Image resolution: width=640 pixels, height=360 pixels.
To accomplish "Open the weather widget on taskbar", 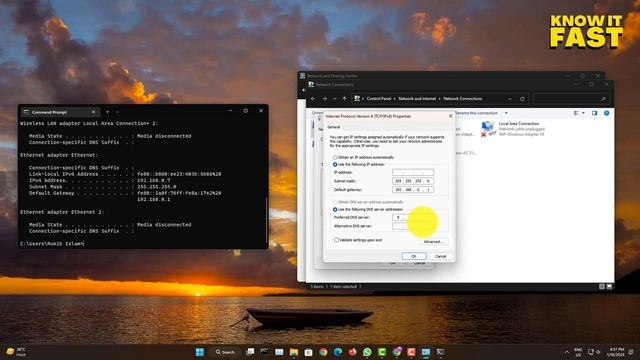I will click(x=16, y=352).
